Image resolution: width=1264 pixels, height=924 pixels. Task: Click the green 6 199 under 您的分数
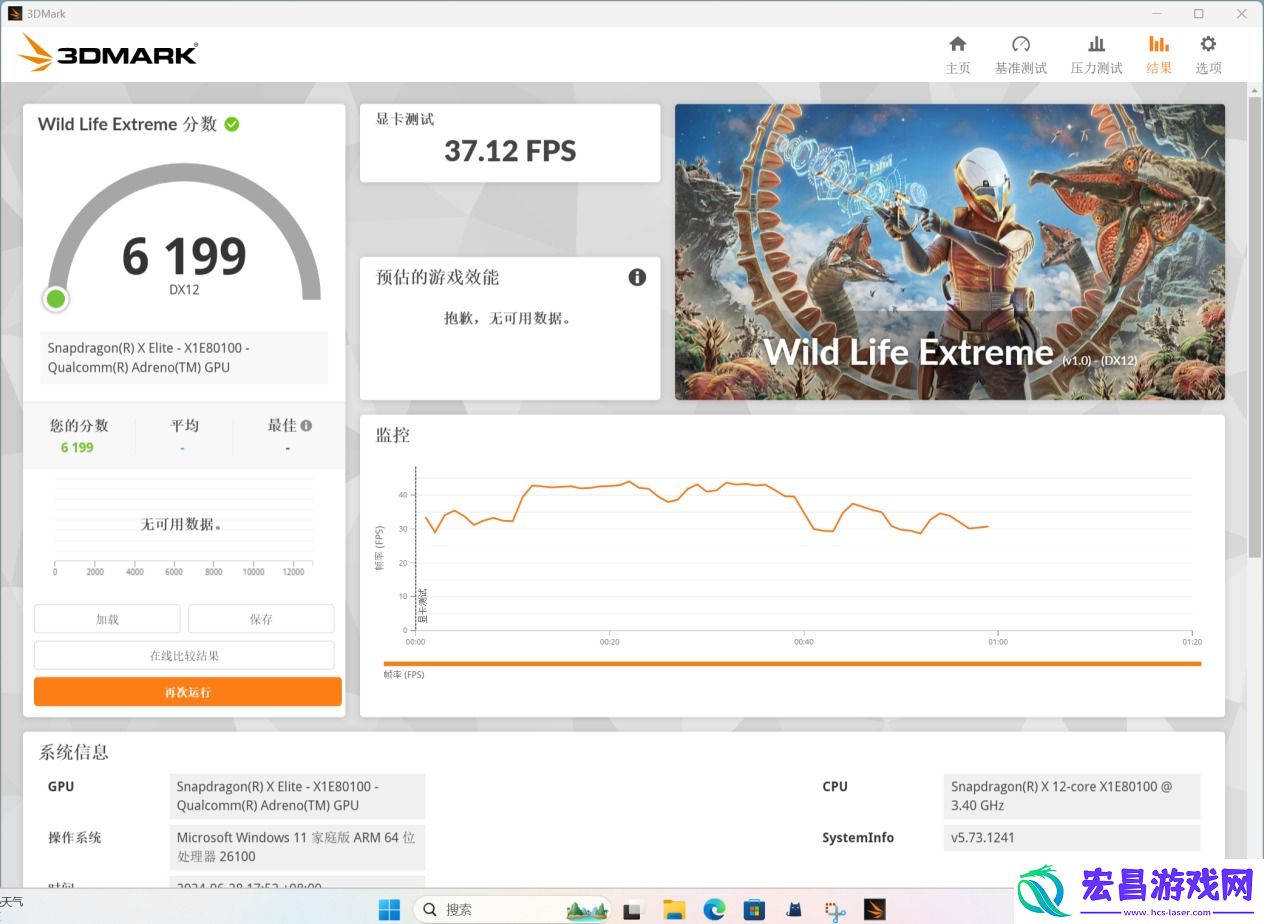pyautogui.click(x=77, y=447)
